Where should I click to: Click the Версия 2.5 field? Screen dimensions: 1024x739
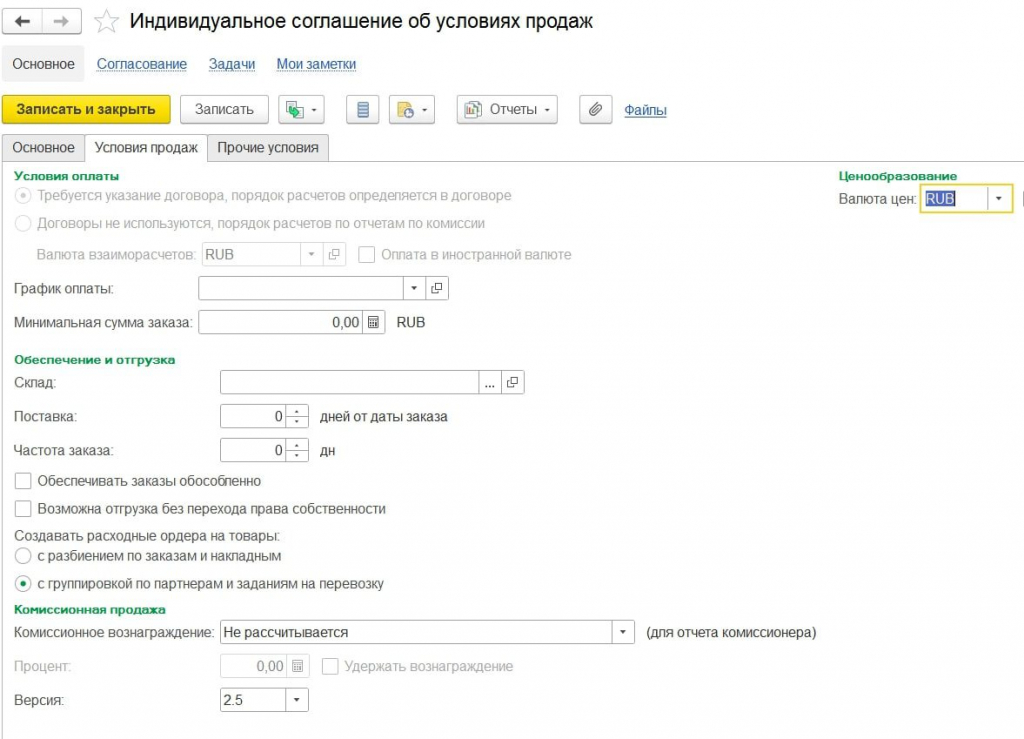coord(253,699)
